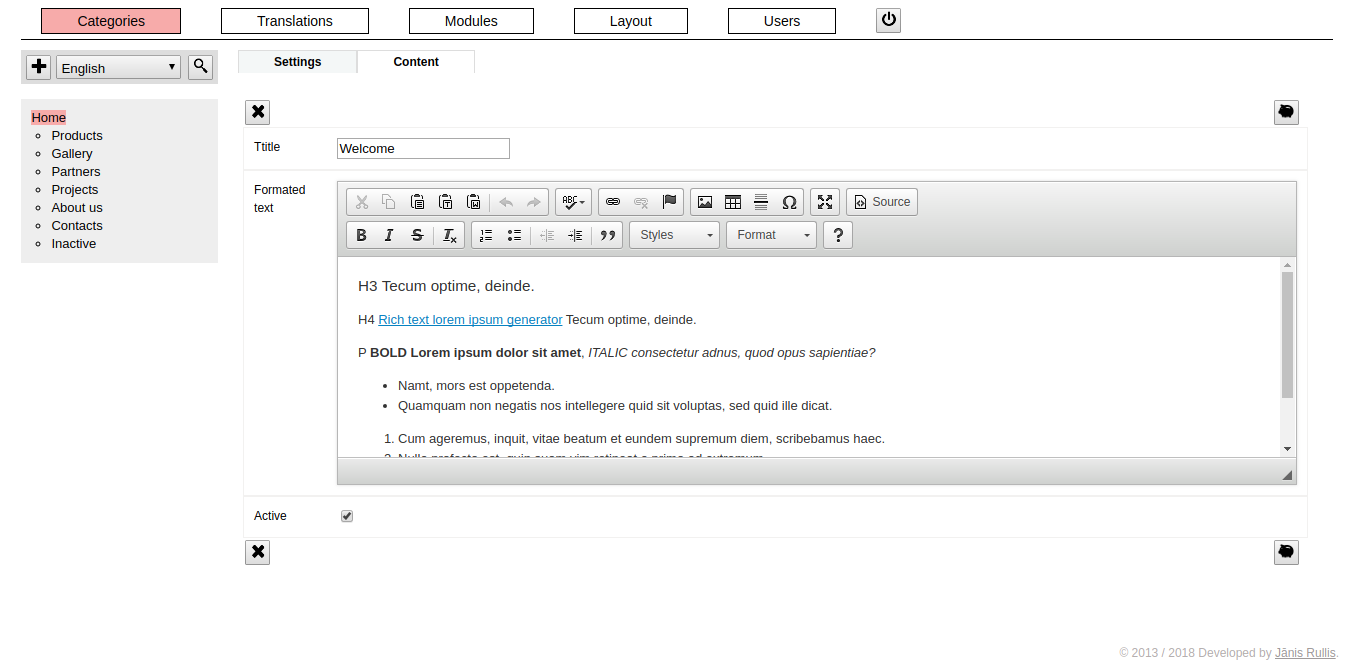The image size is (1354, 668).
Task: Click the power logout icon
Action: coord(889,20)
